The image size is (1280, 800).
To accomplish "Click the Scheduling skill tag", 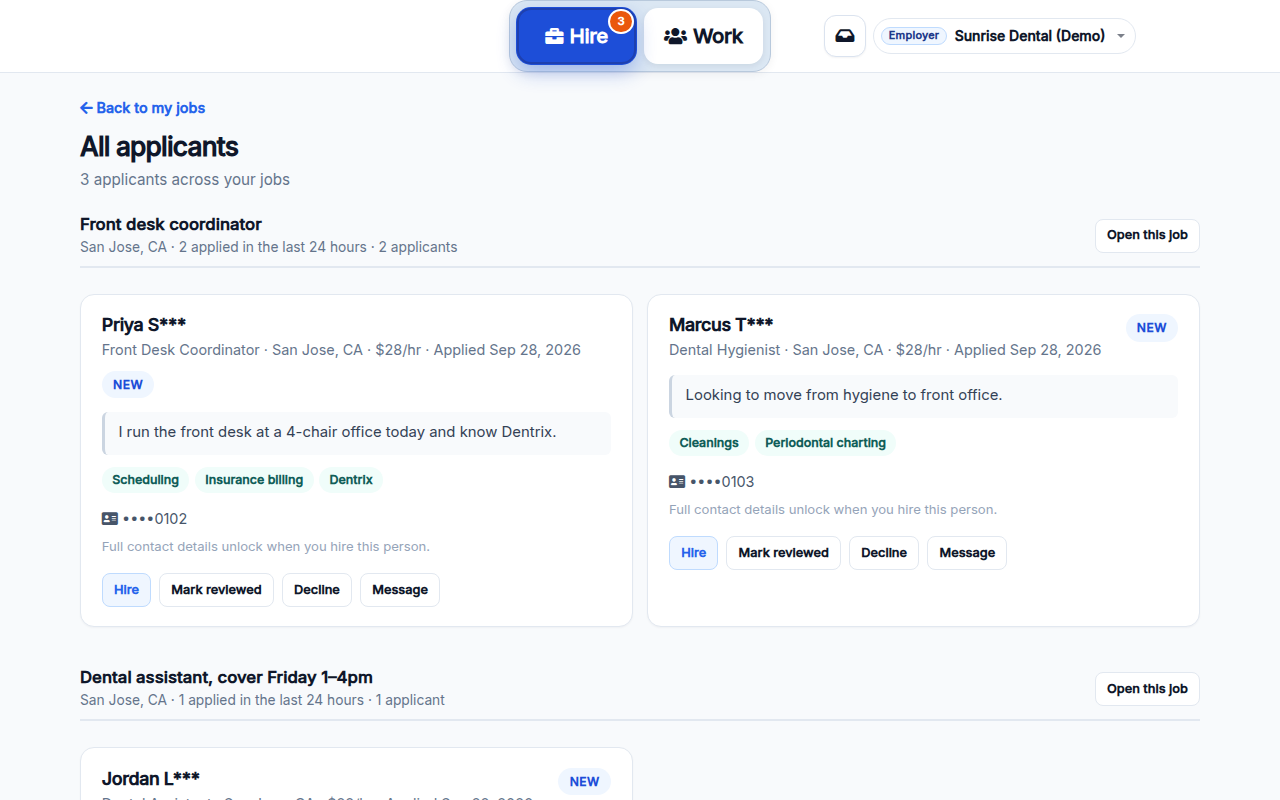I will tap(145, 480).
